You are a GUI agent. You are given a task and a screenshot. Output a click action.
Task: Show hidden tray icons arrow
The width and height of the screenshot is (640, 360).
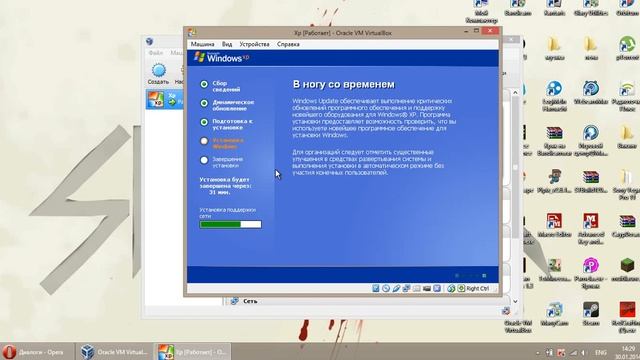click(538, 353)
